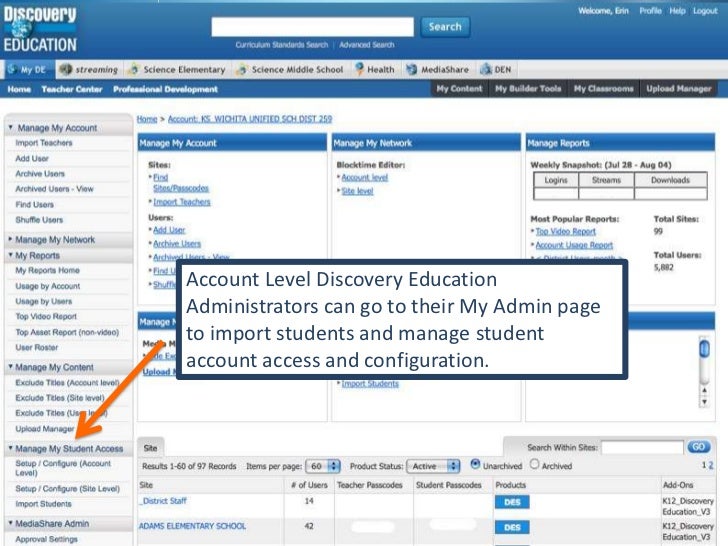Open the Import Students link in center panel

point(370,384)
